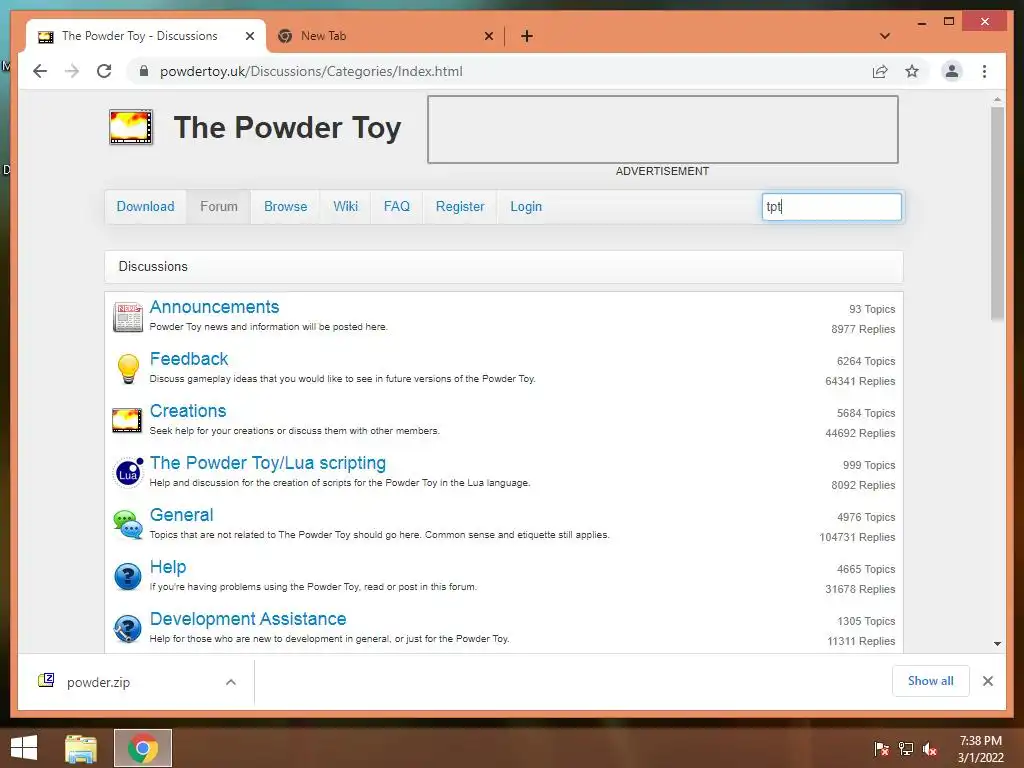Switch to the New Tab tab
This screenshot has width=1024, height=768.
(x=385, y=36)
